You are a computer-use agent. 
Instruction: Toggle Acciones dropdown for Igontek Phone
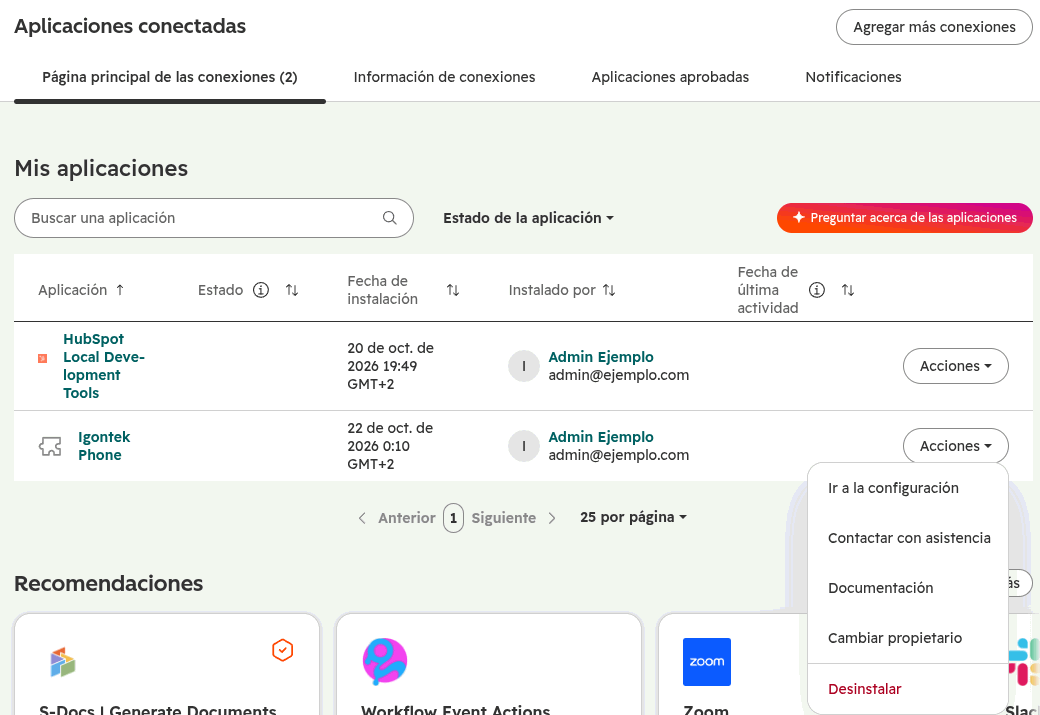pyautogui.click(x=956, y=446)
